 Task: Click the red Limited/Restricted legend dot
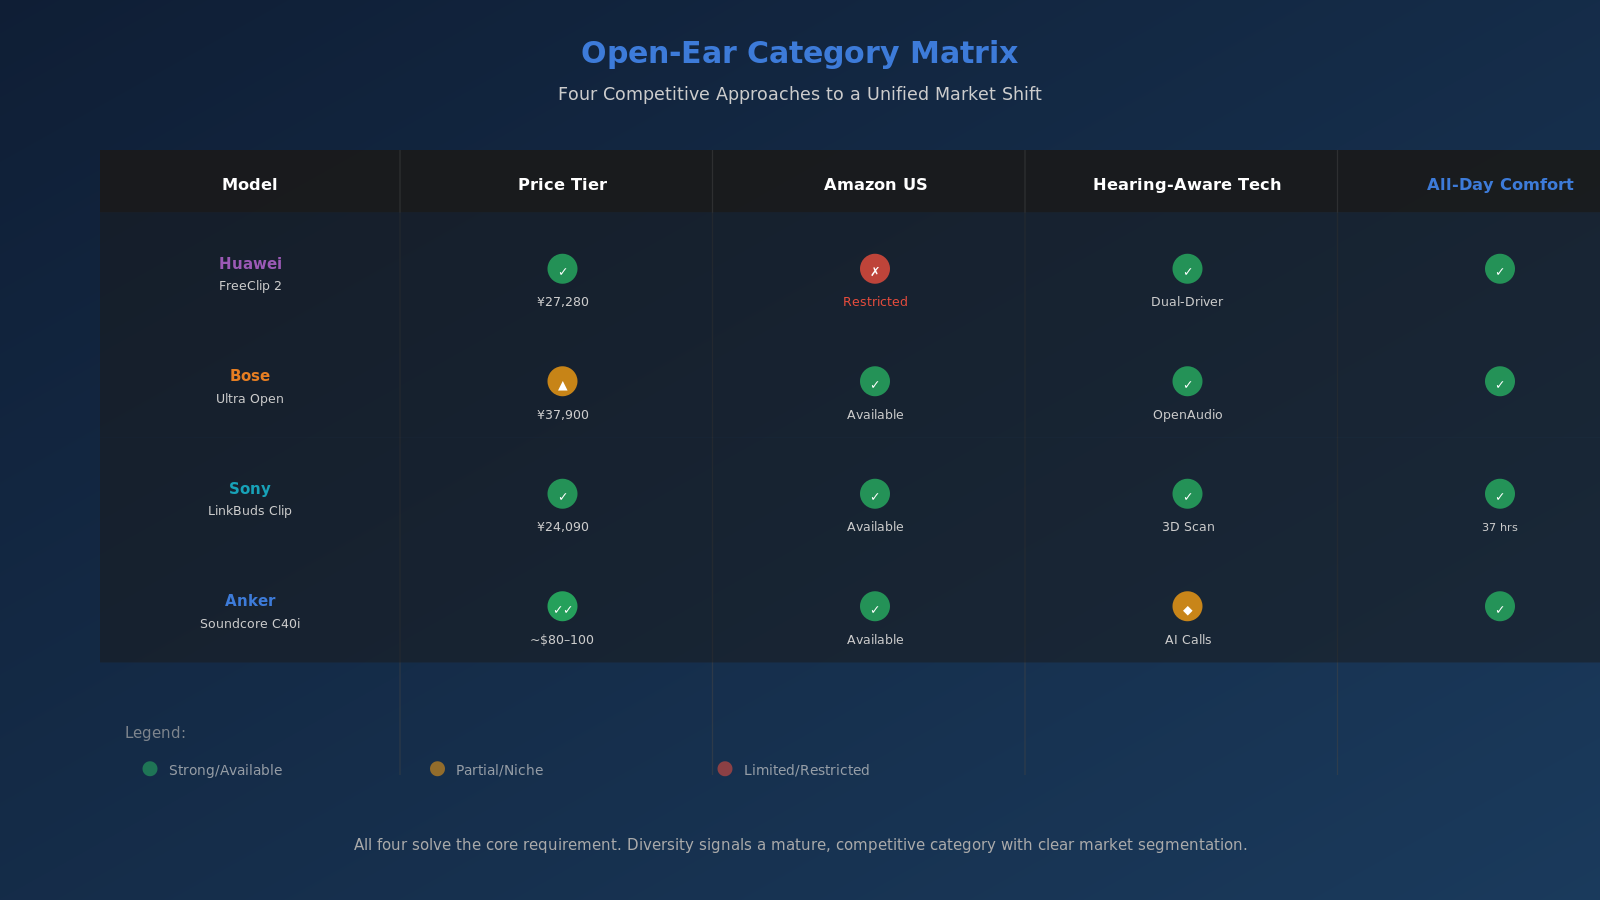[x=725, y=769]
